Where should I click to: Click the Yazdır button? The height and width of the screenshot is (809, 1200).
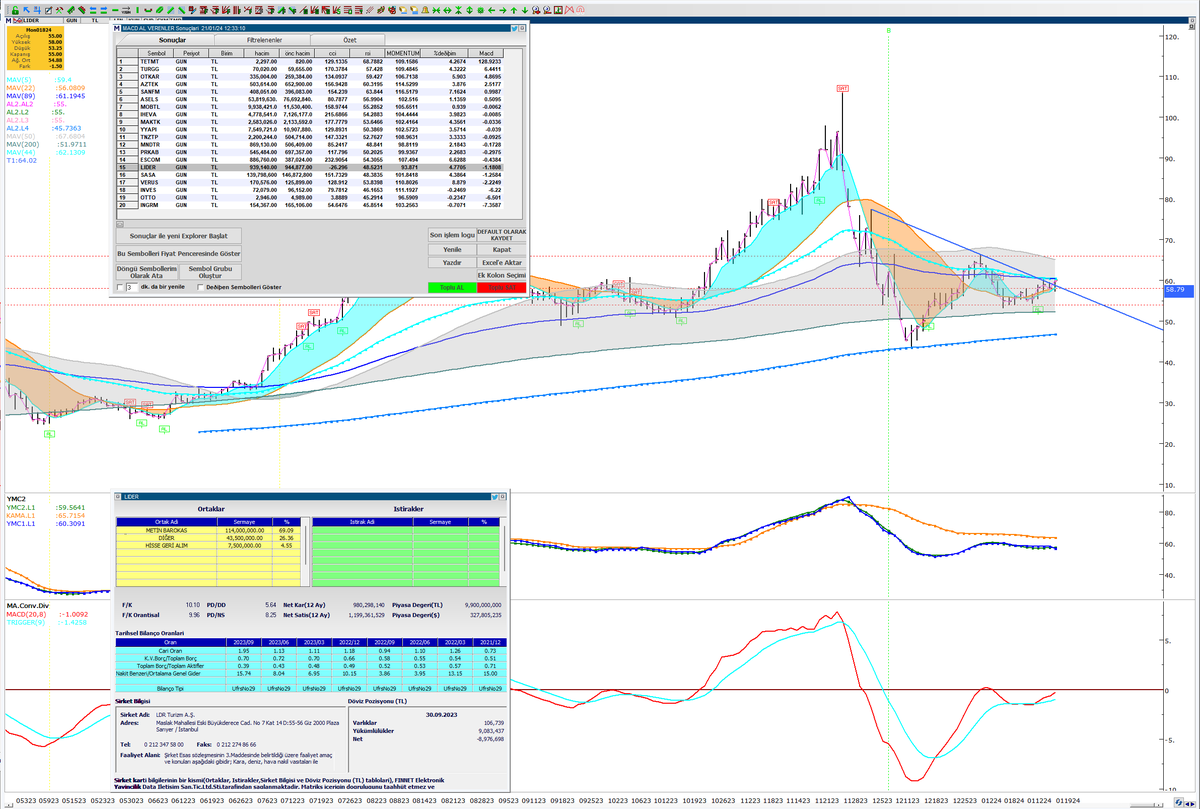coord(452,262)
